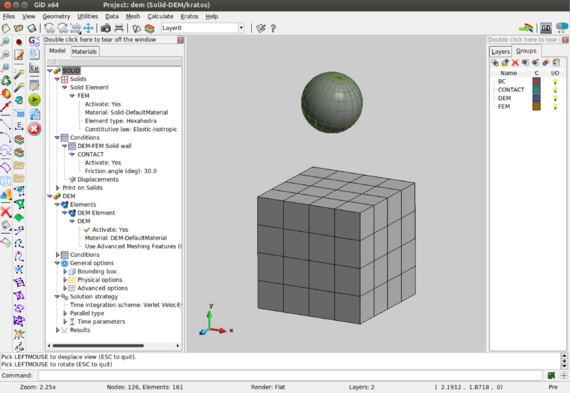This screenshot has width=570, height=393.
Task: Open the Geometry menu
Action: 56,16
